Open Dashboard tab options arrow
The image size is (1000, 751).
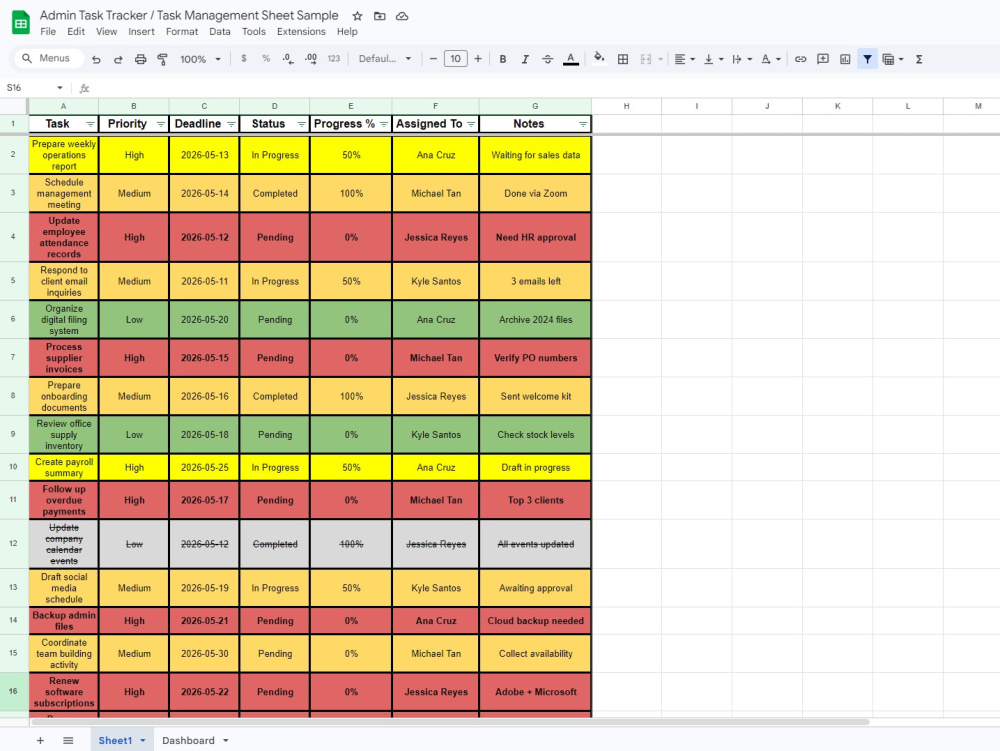click(x=226, y=741)
